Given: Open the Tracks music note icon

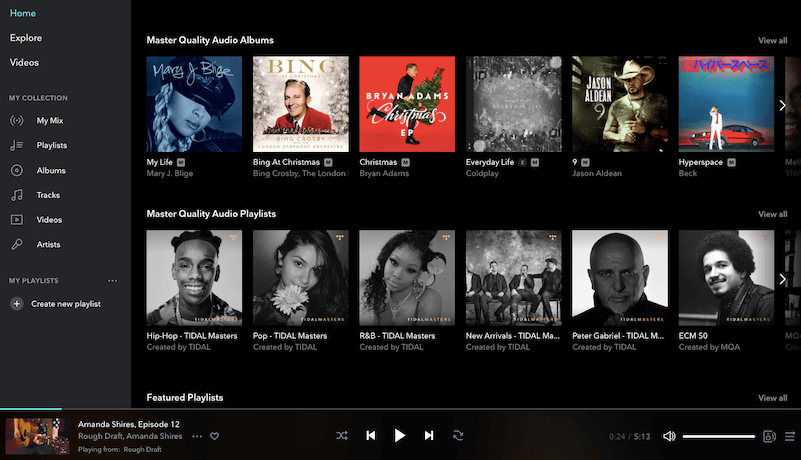Looking at the screenshot, I should [17, 195].
